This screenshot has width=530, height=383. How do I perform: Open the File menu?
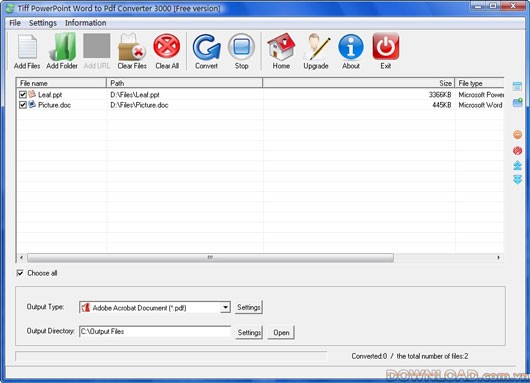(15, 23)
